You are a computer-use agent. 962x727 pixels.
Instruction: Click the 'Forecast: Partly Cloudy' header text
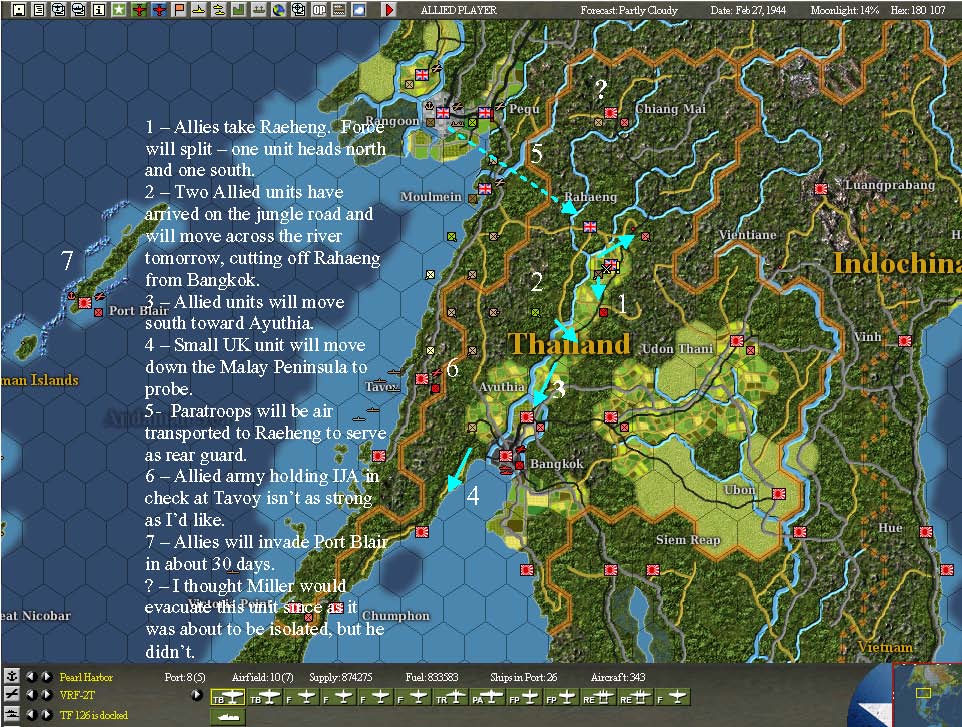(629, 10)
